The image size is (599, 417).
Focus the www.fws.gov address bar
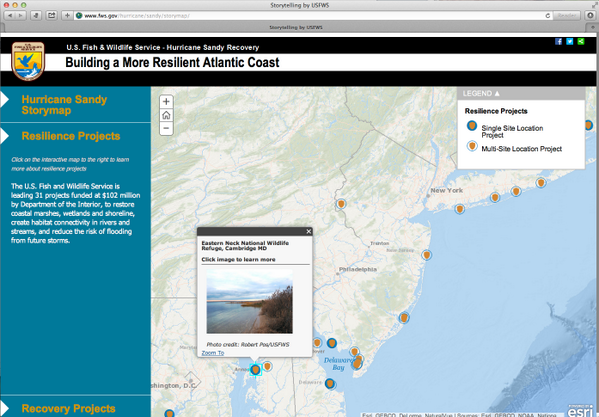(x=313, y=16)
